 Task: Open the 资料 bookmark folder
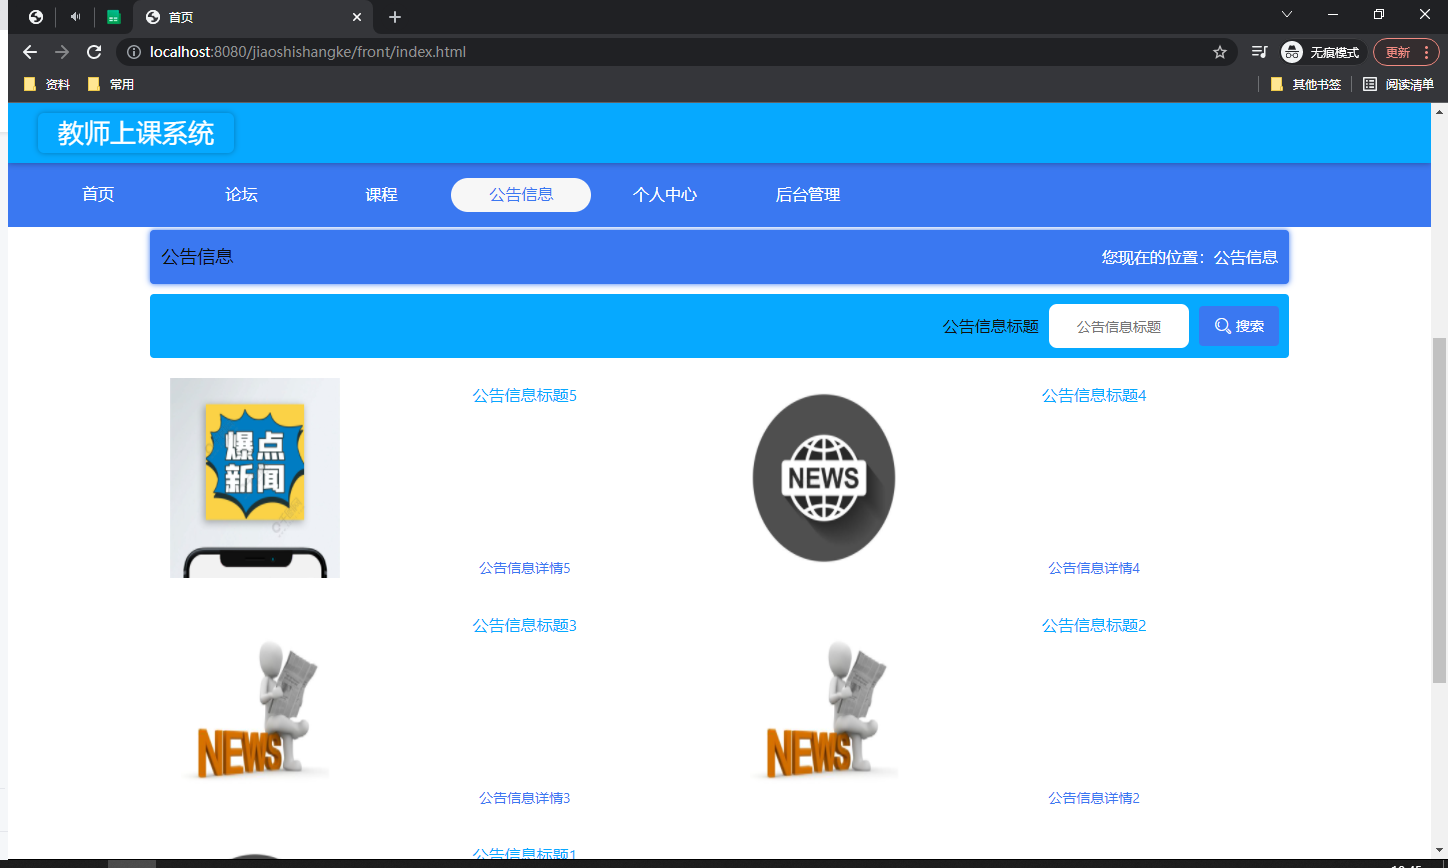pos(47,85)
